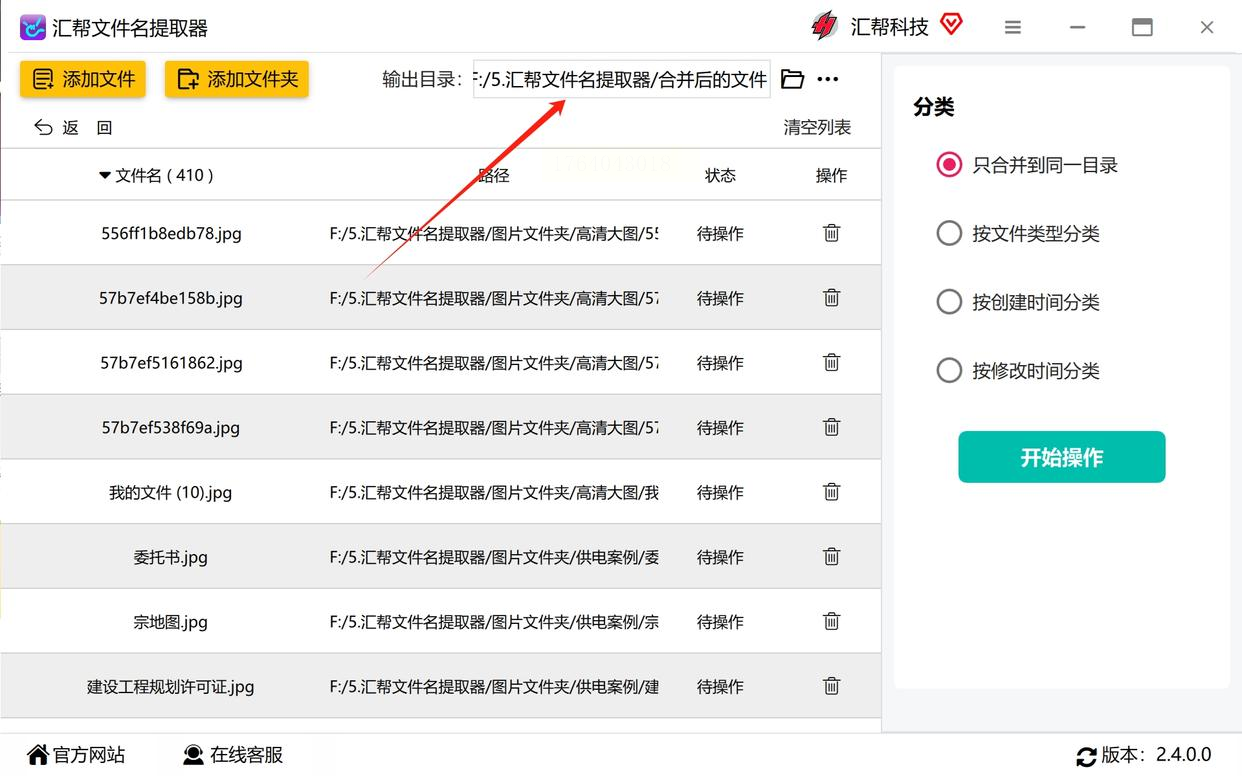Click trash icon for 宗地图.jpg
The height and width of the screenshot is (776, 1242).
831,621
